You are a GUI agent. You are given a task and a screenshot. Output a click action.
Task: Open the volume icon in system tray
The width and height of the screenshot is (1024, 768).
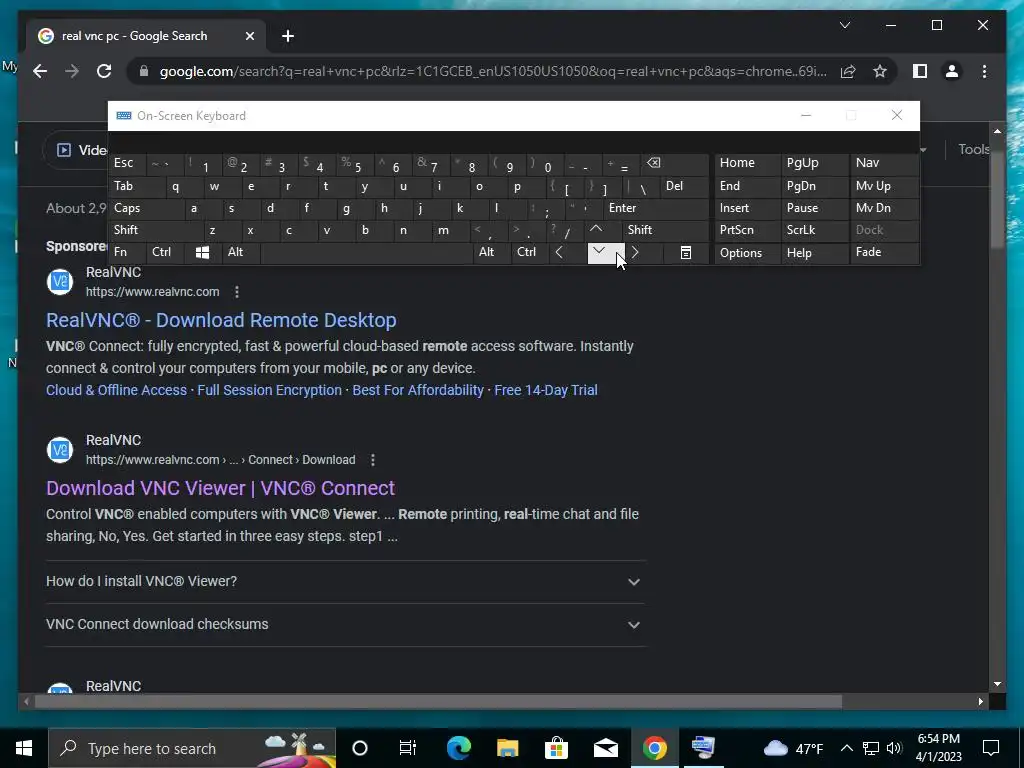point(894,748)
